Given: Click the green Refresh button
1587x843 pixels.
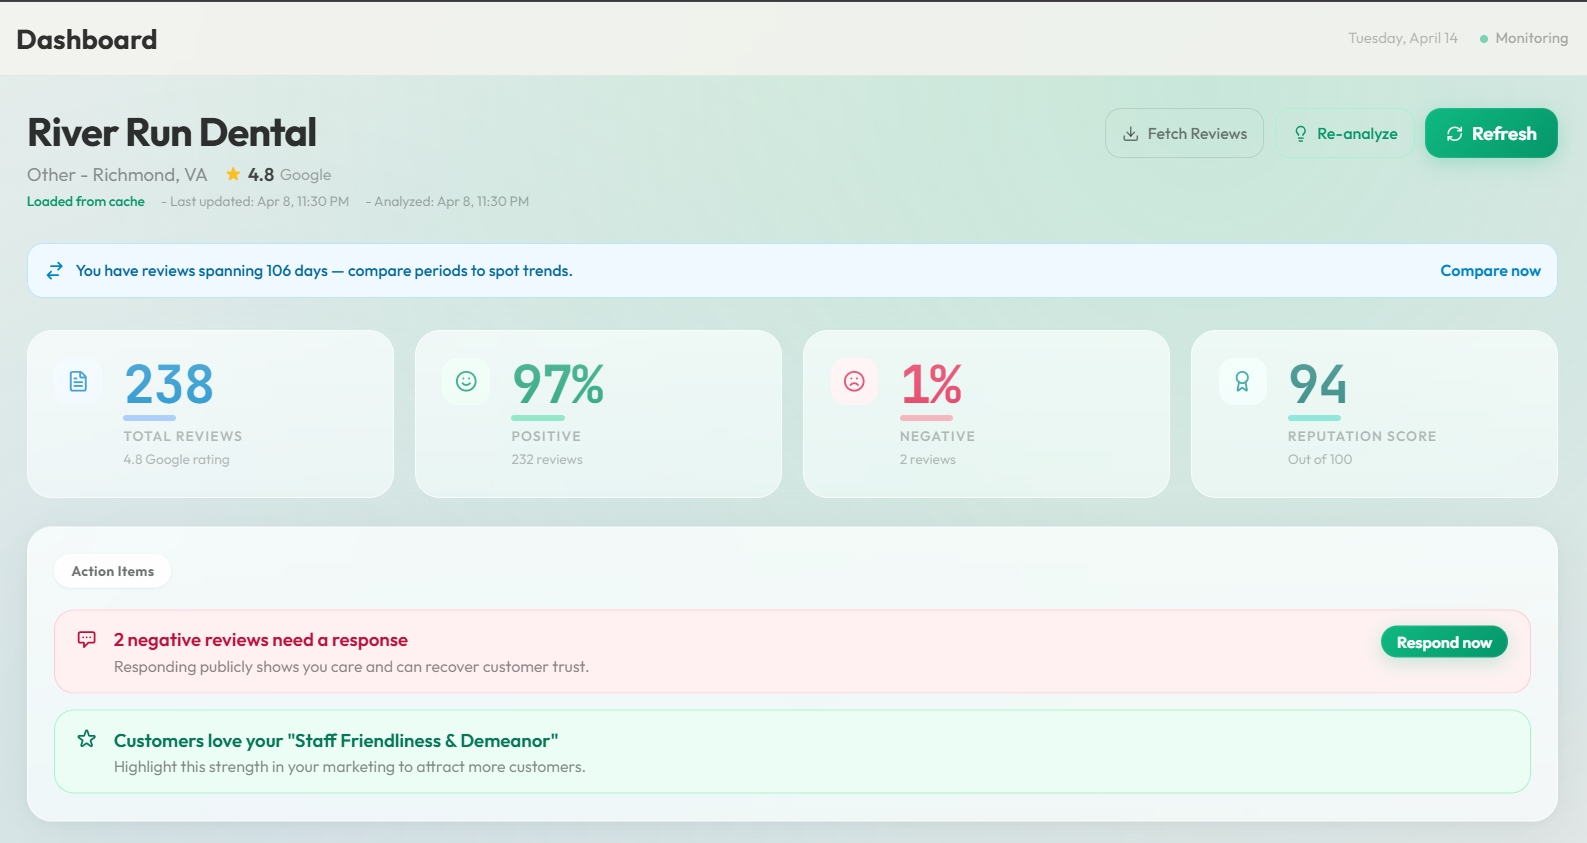Looking at the screenshot, I should (x=1491, y=133).
